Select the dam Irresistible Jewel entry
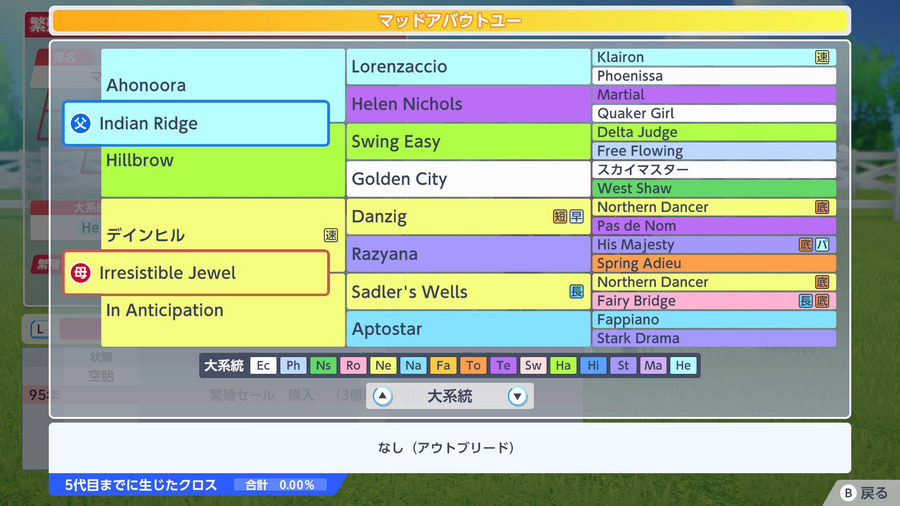Screen dimensions: 900x506 coord(196,273)
